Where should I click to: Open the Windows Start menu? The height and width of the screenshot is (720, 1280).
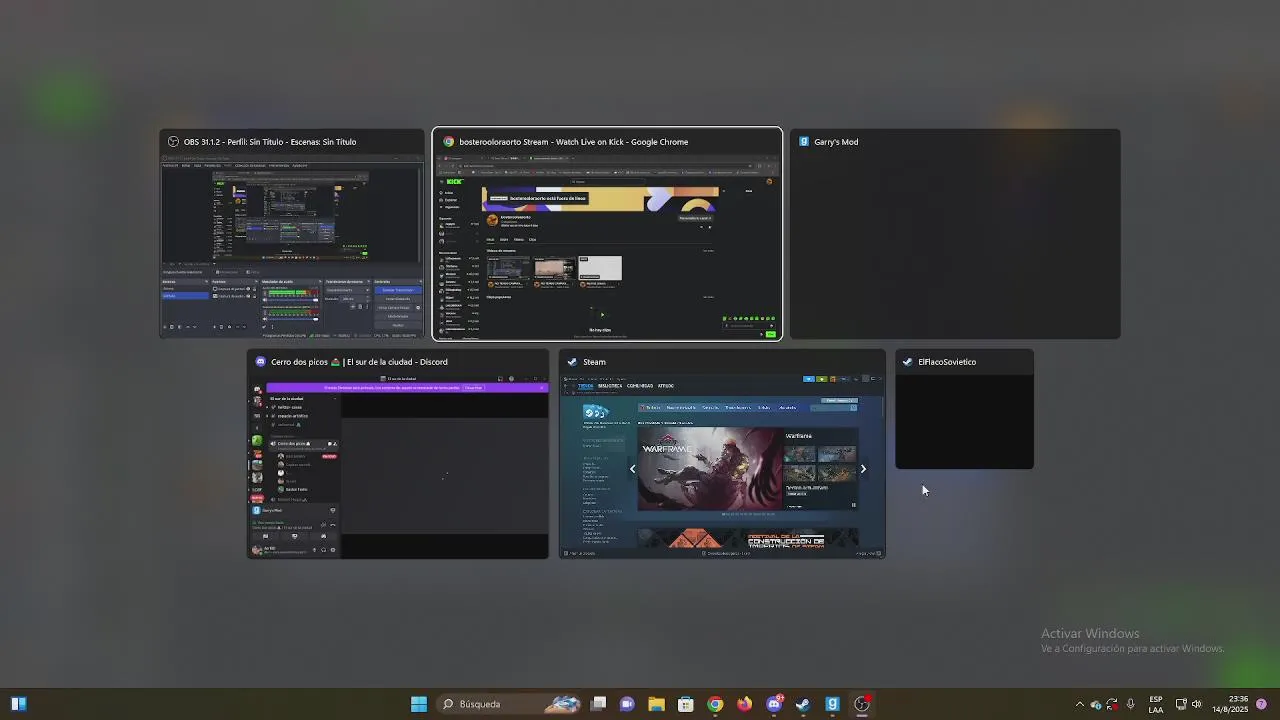point(419,704)
